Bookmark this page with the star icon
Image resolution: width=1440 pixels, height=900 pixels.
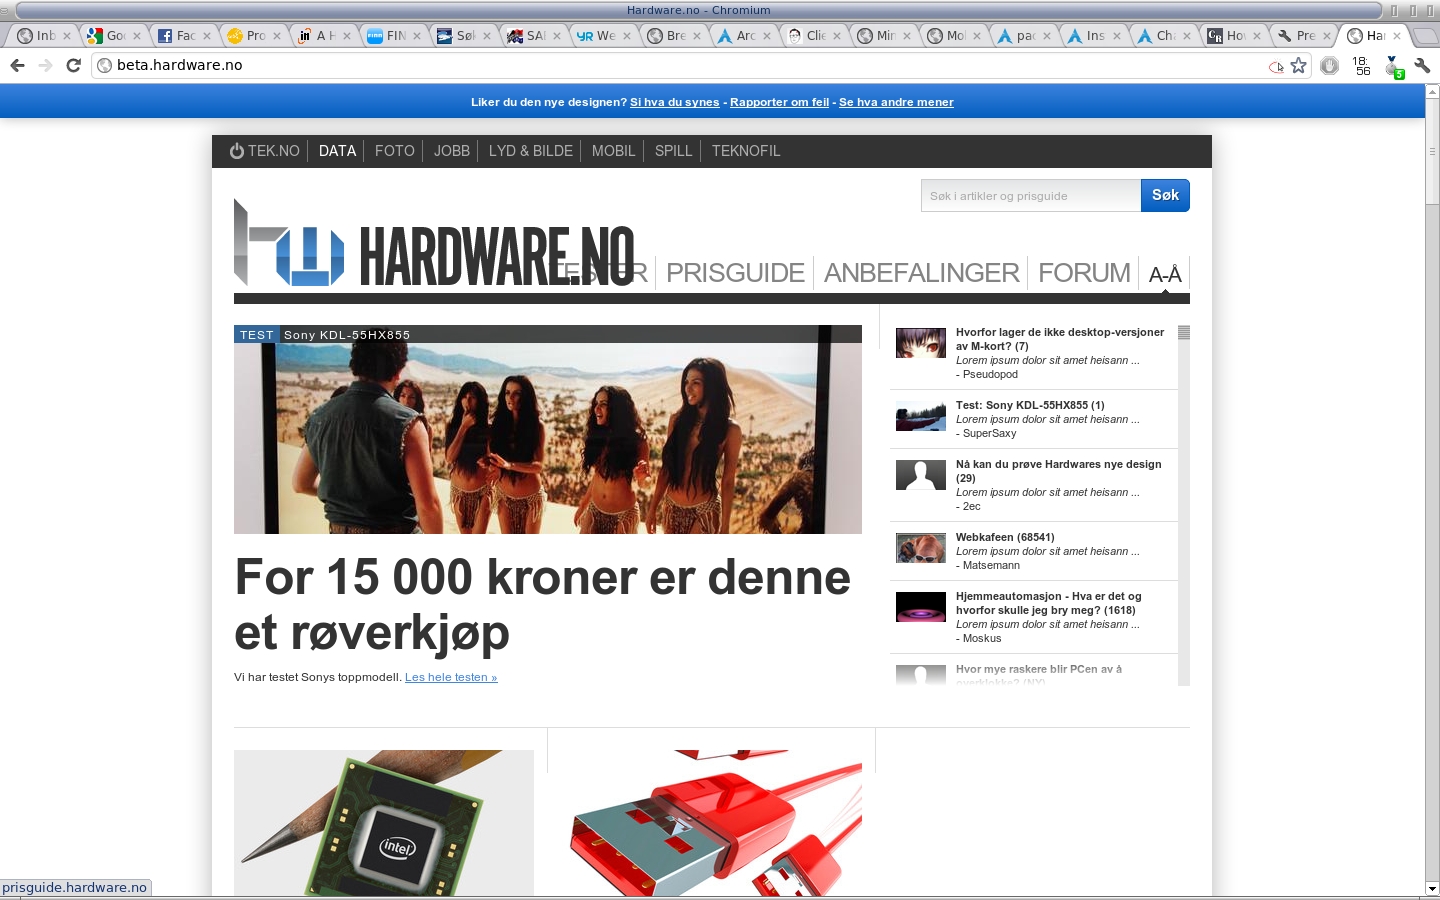tap(1299, 65)
